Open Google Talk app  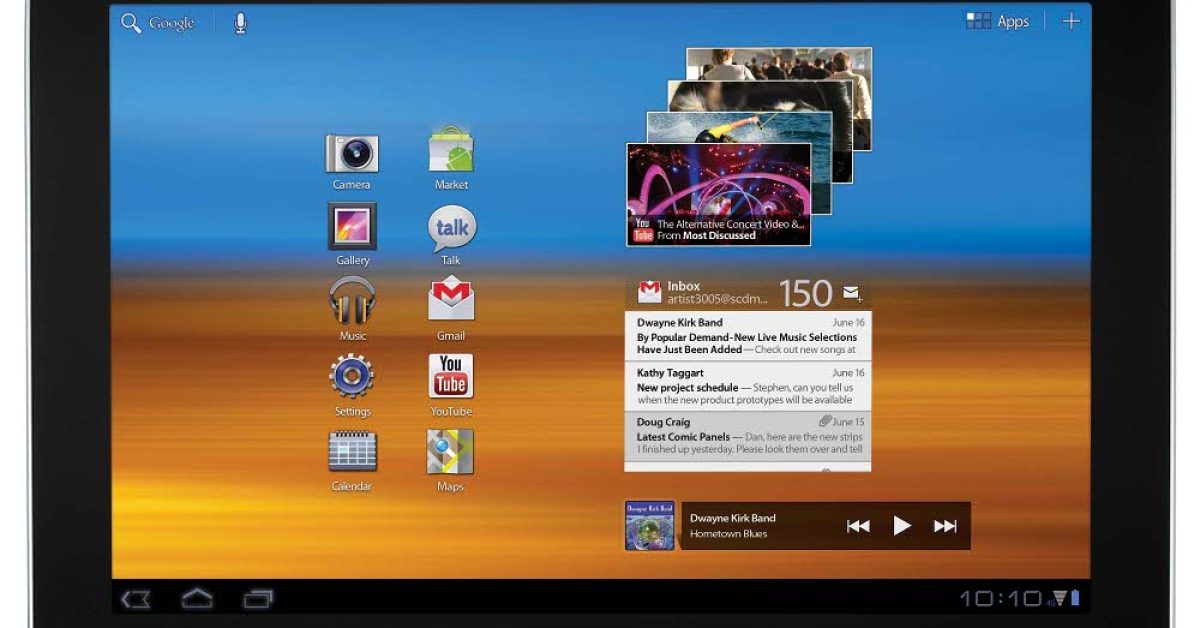[451, 229]
